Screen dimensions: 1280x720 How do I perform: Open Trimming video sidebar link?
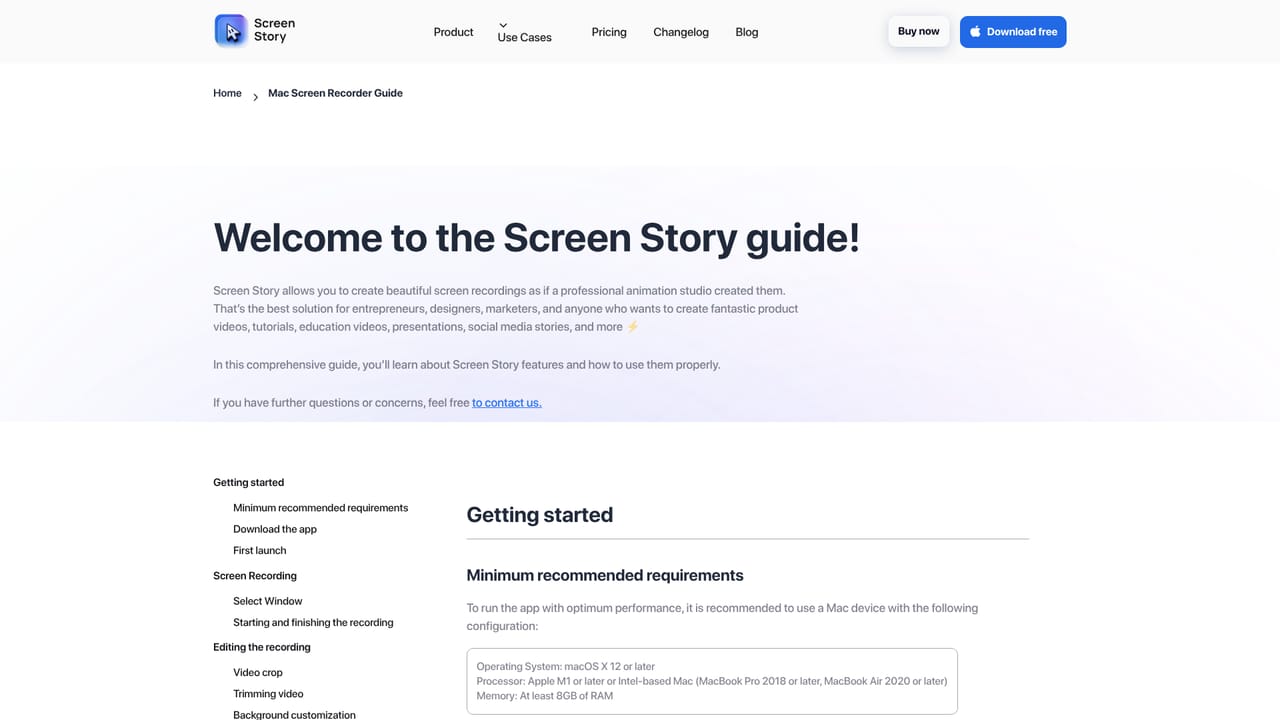pos(268,694)
